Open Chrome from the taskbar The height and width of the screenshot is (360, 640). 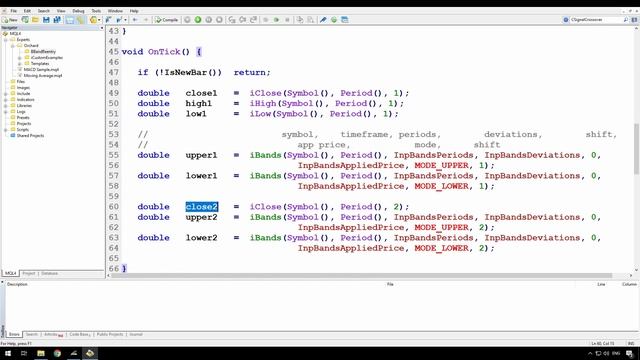click(57, 353)
